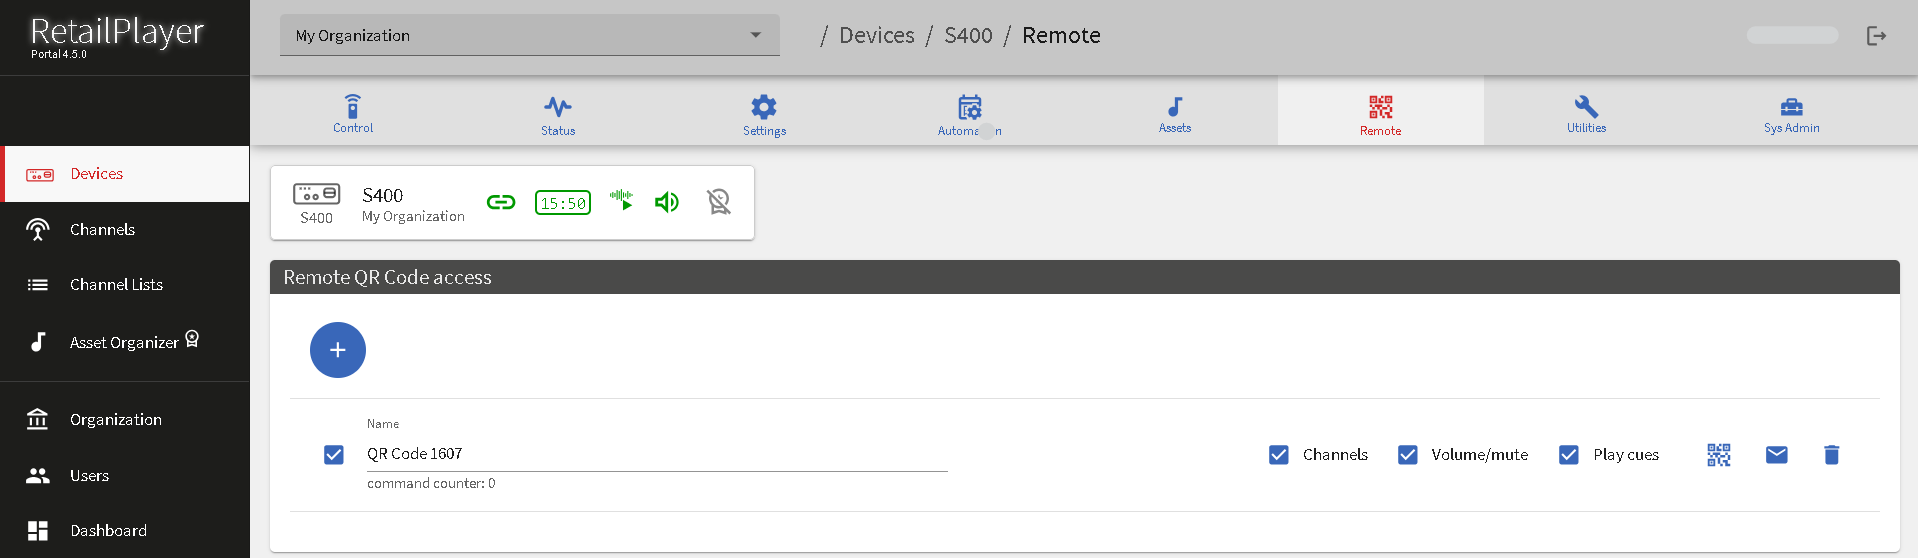Click the green link connection icon
The width and height of the screenshot is (1918, 558).
pos(501,203)
